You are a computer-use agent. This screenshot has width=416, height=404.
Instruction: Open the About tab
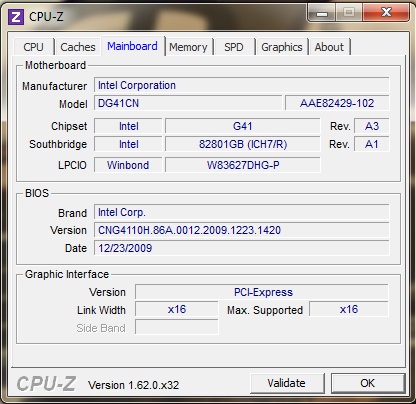(329, 47)
